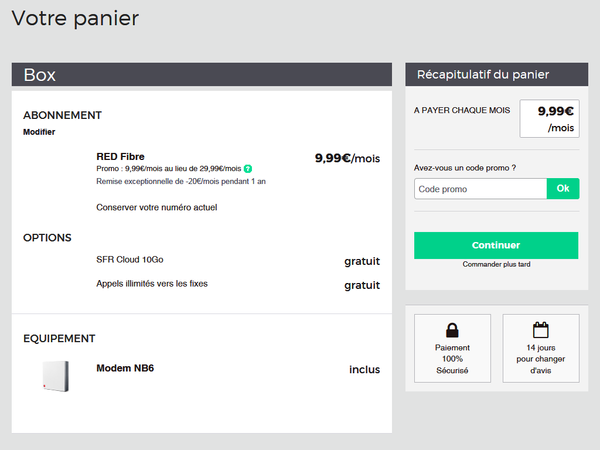Screen dimensions: 600x450
Task: Click the Commander plus tard link
Action: (x=496, y=264)
